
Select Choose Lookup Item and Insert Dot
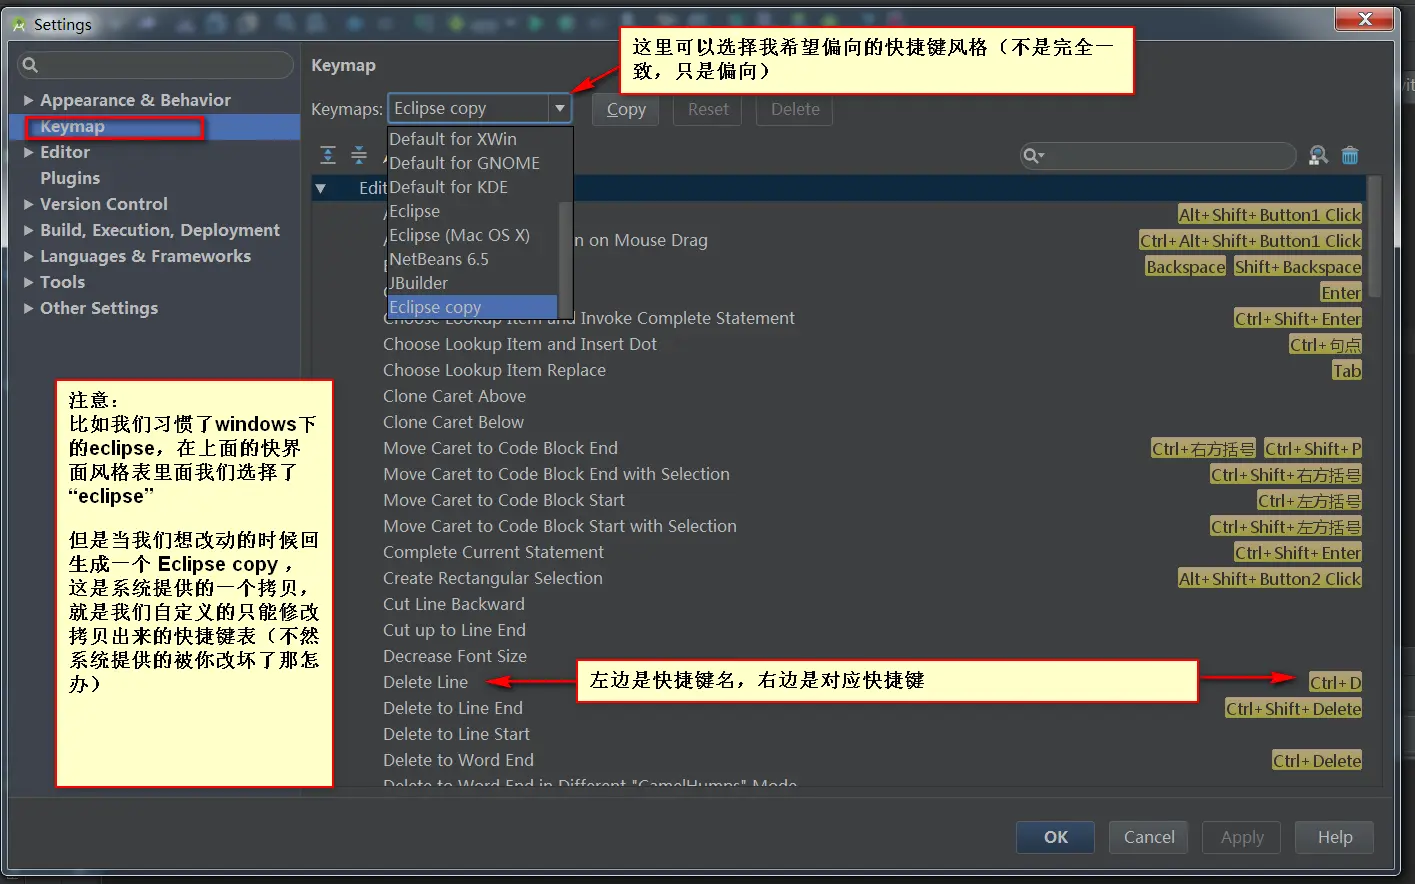point(520,344)
